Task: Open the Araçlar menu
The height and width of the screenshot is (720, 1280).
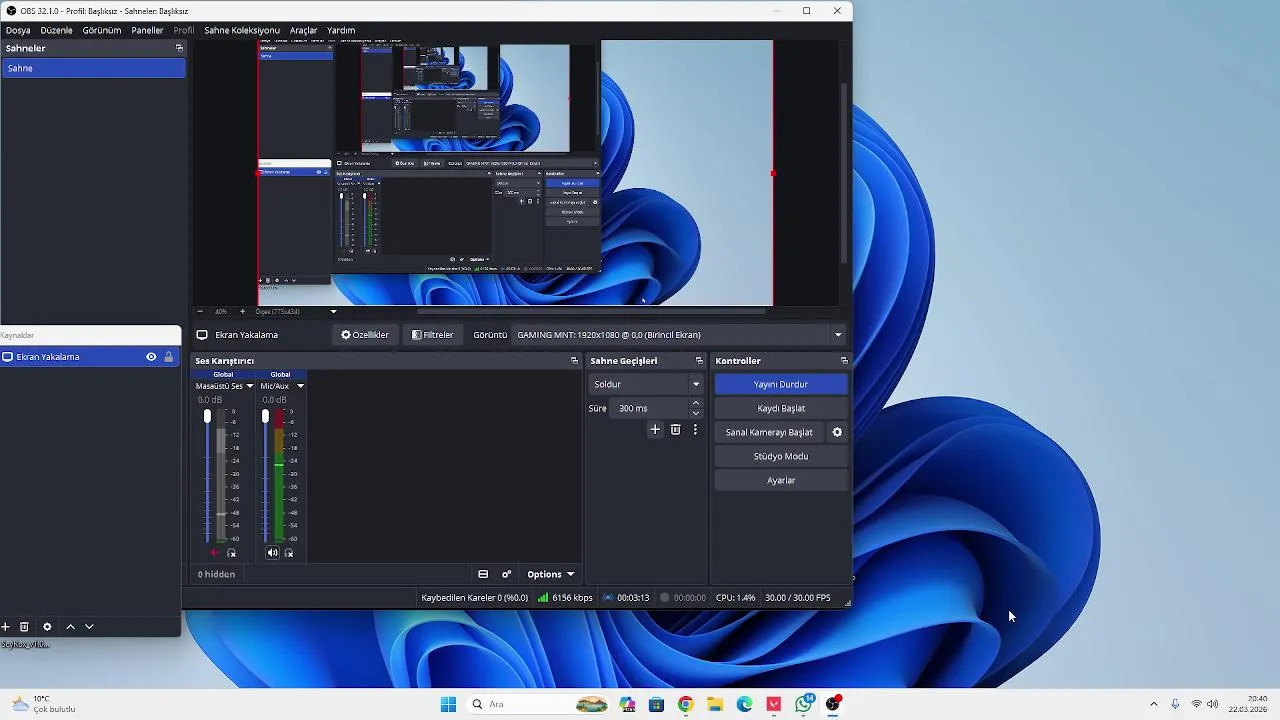Action: (303, 30)
